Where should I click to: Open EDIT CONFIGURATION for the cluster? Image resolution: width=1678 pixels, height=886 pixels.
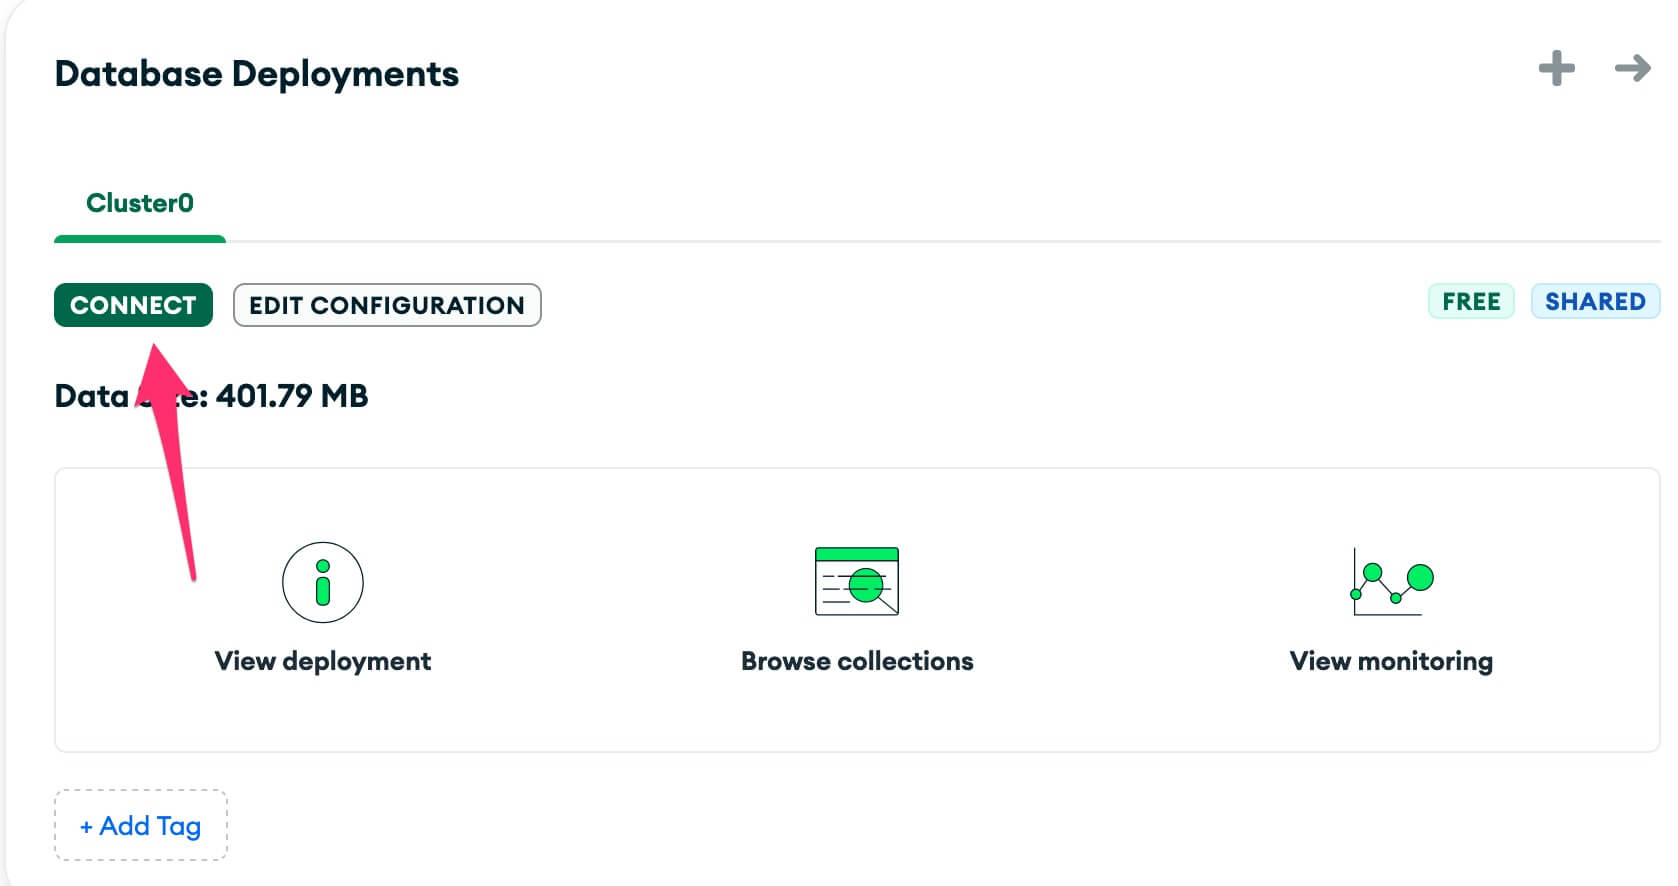(x=387, y=305)
